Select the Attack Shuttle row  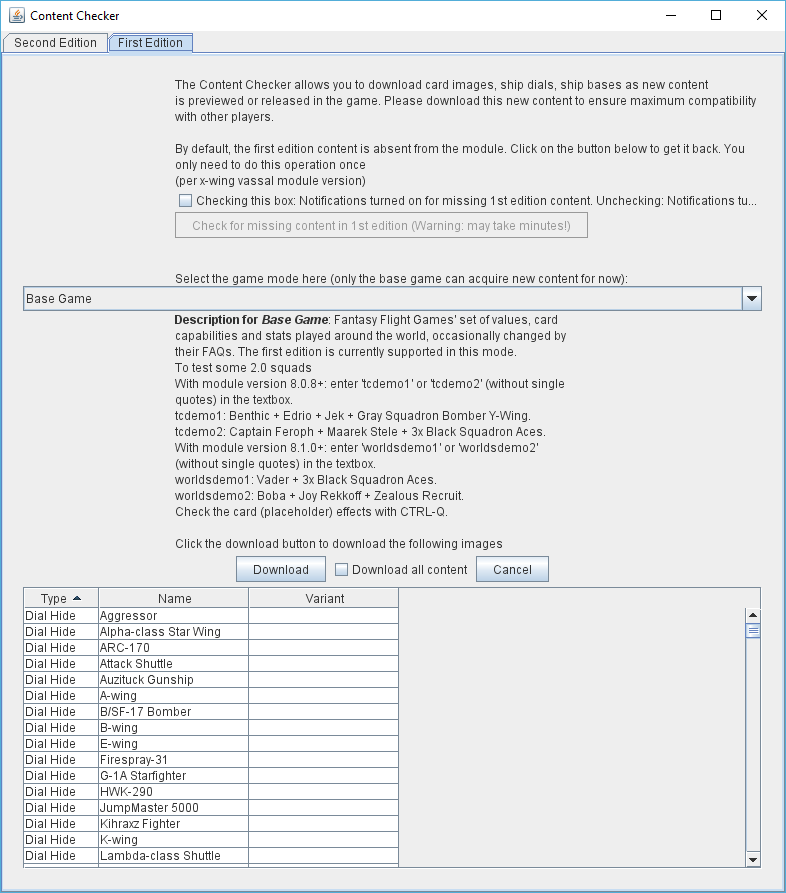[211, 663]
